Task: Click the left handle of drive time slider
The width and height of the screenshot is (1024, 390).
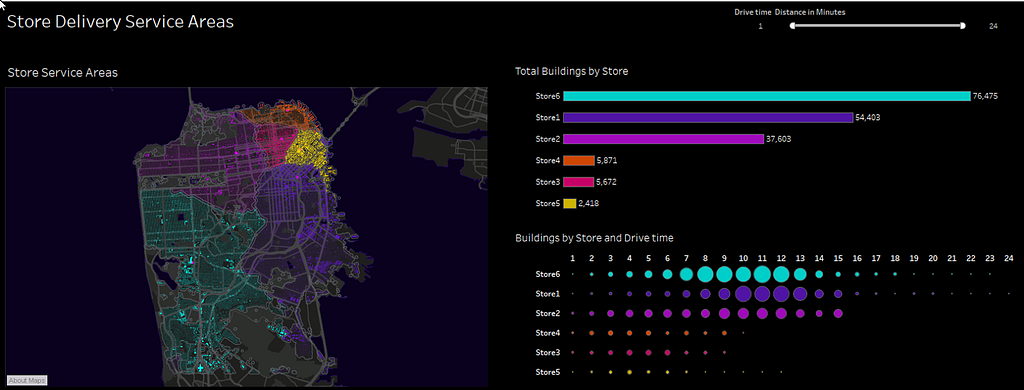Action: coord(792,26)
